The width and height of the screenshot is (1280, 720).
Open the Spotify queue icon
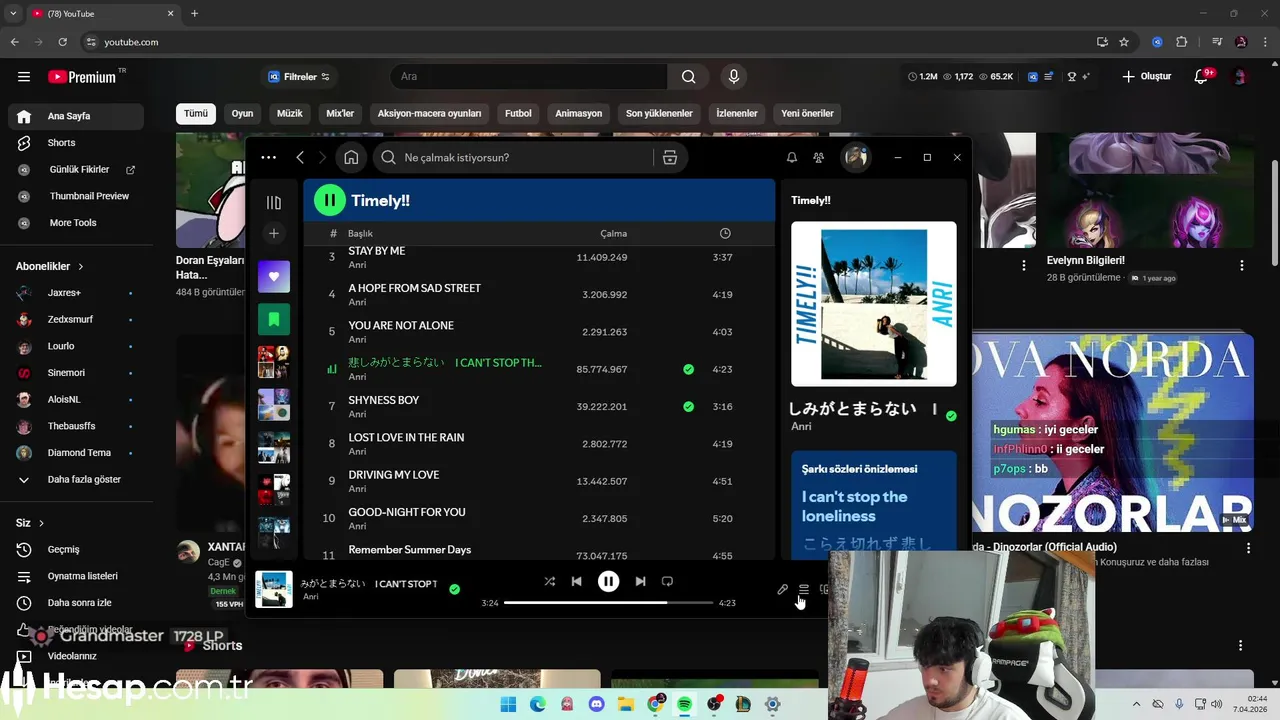(803, 590)
